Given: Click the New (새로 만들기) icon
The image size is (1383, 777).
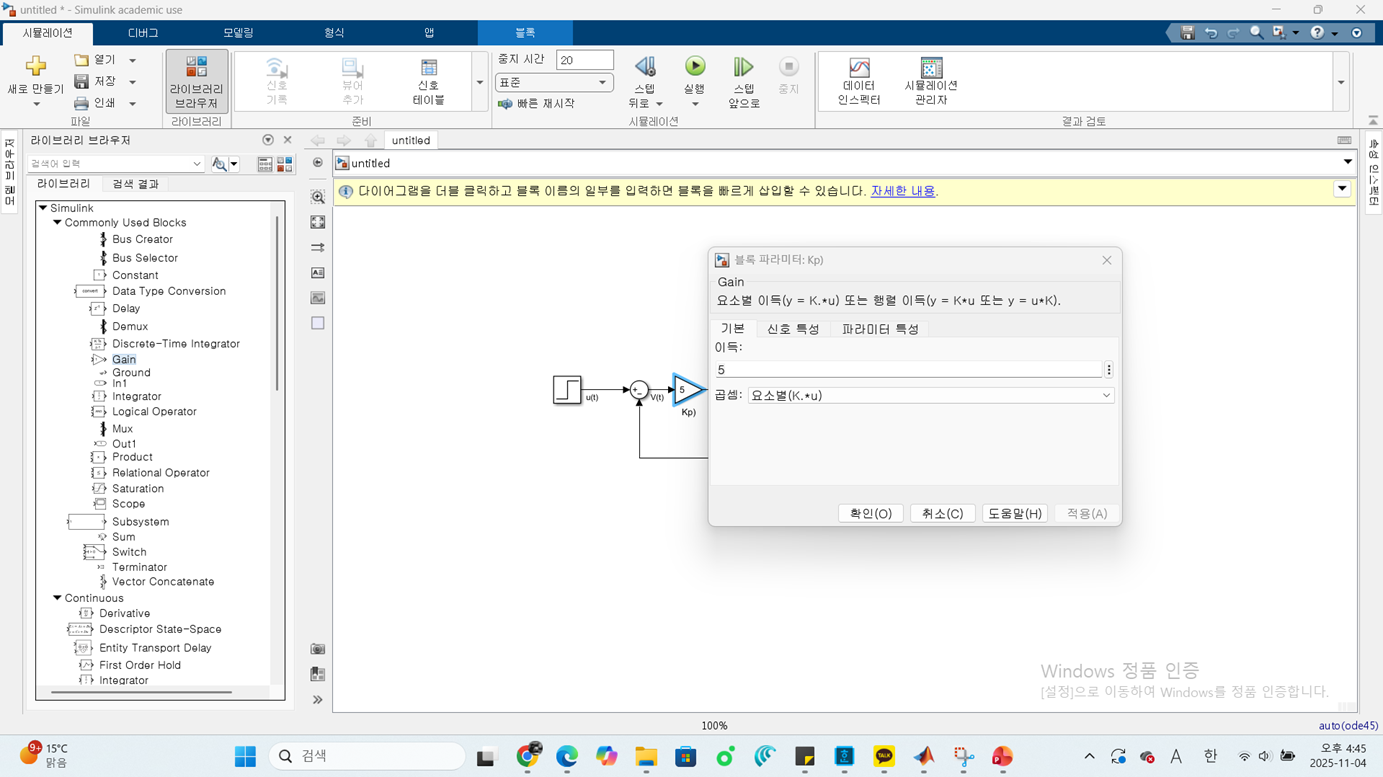Looking at the screenshot, I should click(36, 66).
